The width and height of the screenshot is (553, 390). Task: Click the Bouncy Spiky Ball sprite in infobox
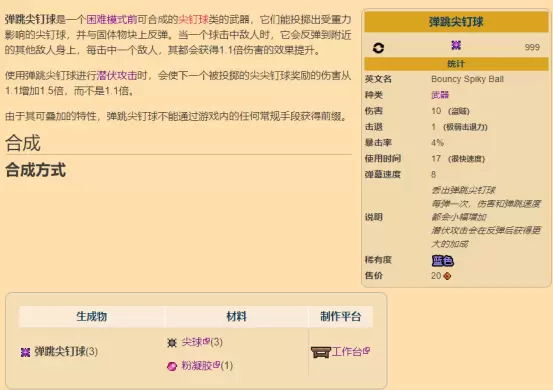click(456, 45)
